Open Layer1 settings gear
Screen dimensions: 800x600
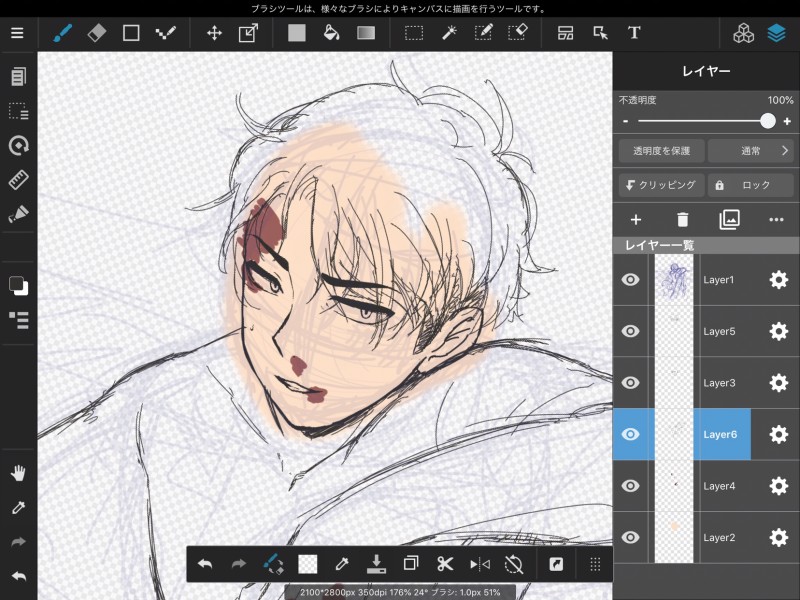pyautogui.click(x=779, y=280)
